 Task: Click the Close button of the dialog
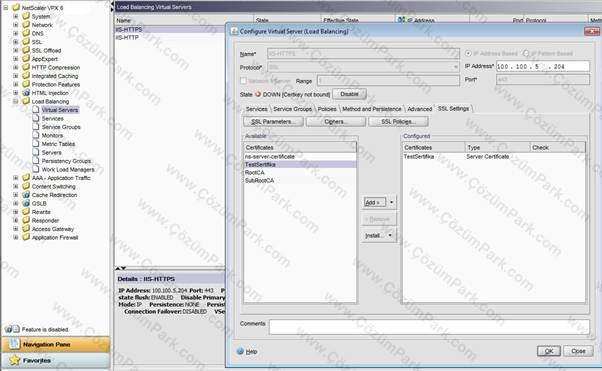[x=578, y=351]
